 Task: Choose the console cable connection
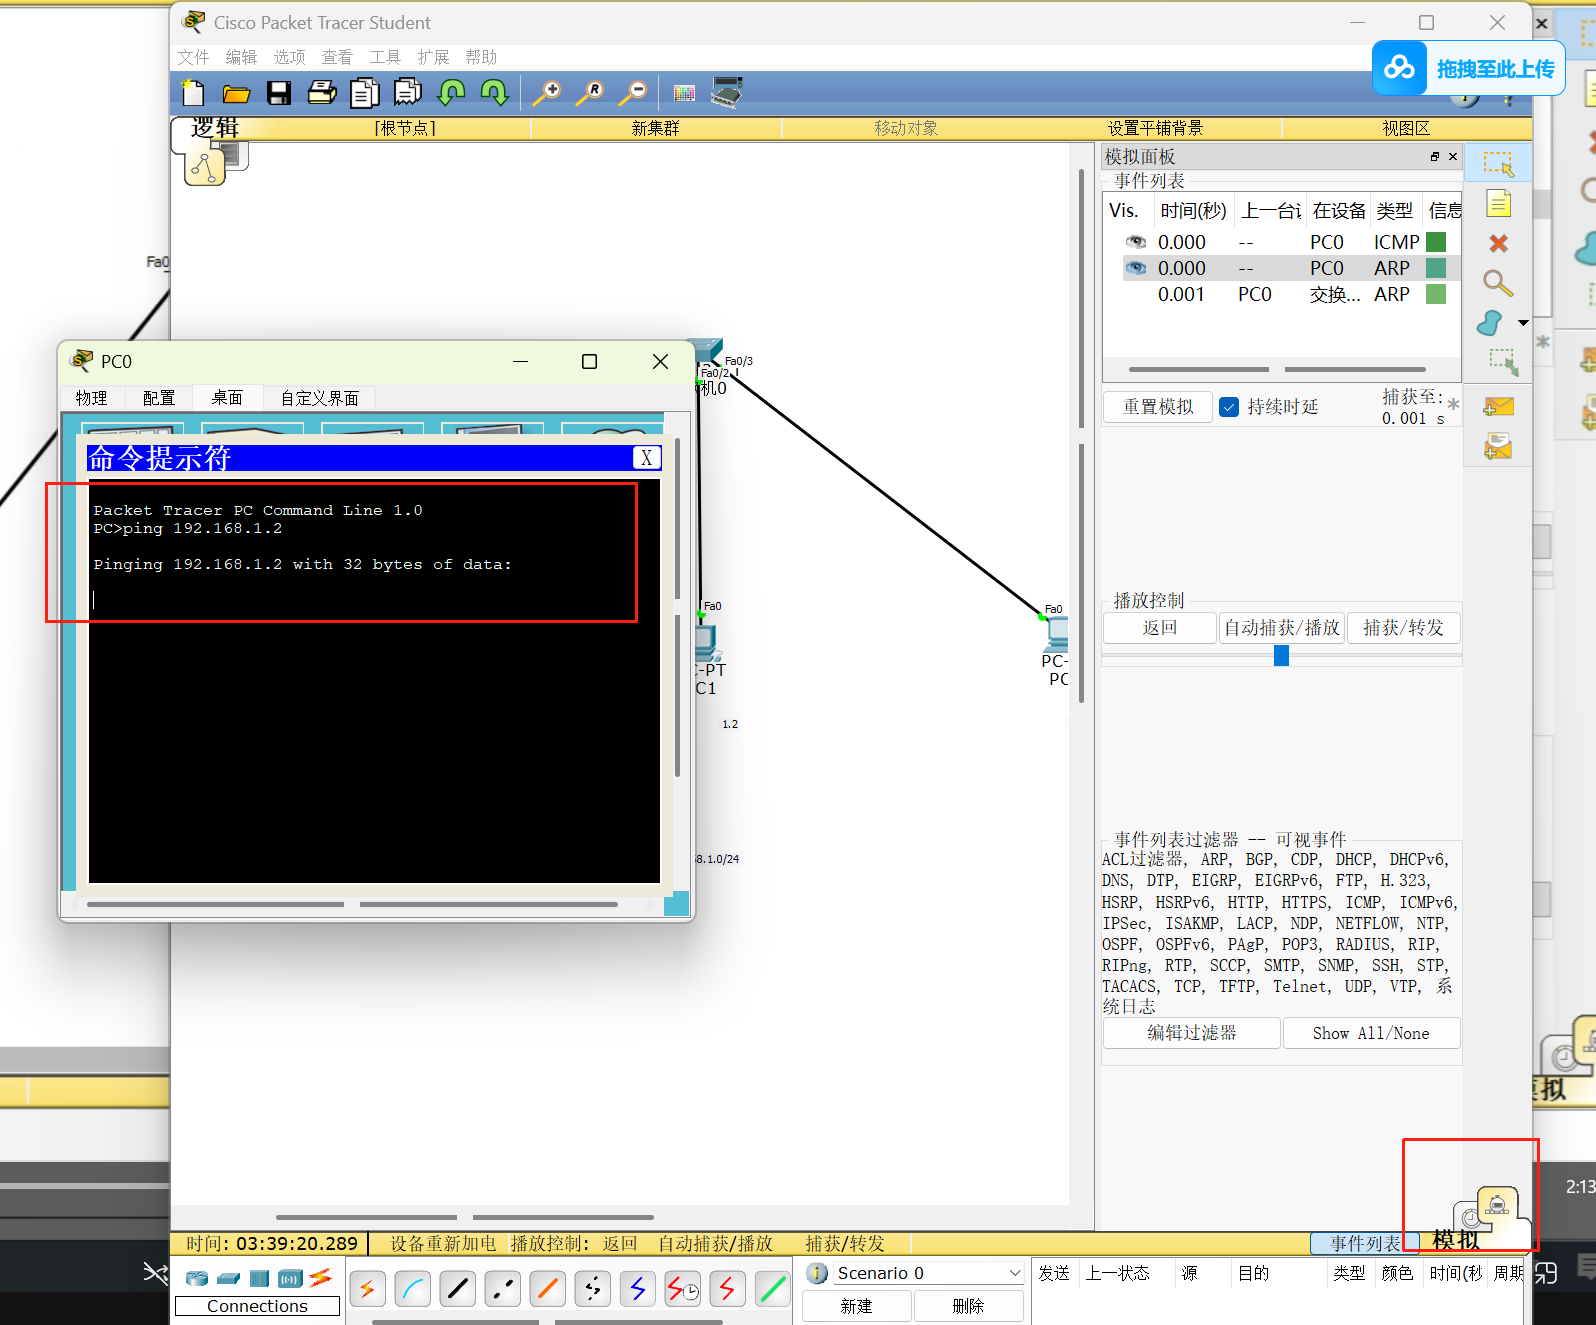(x=413, y=1289)
